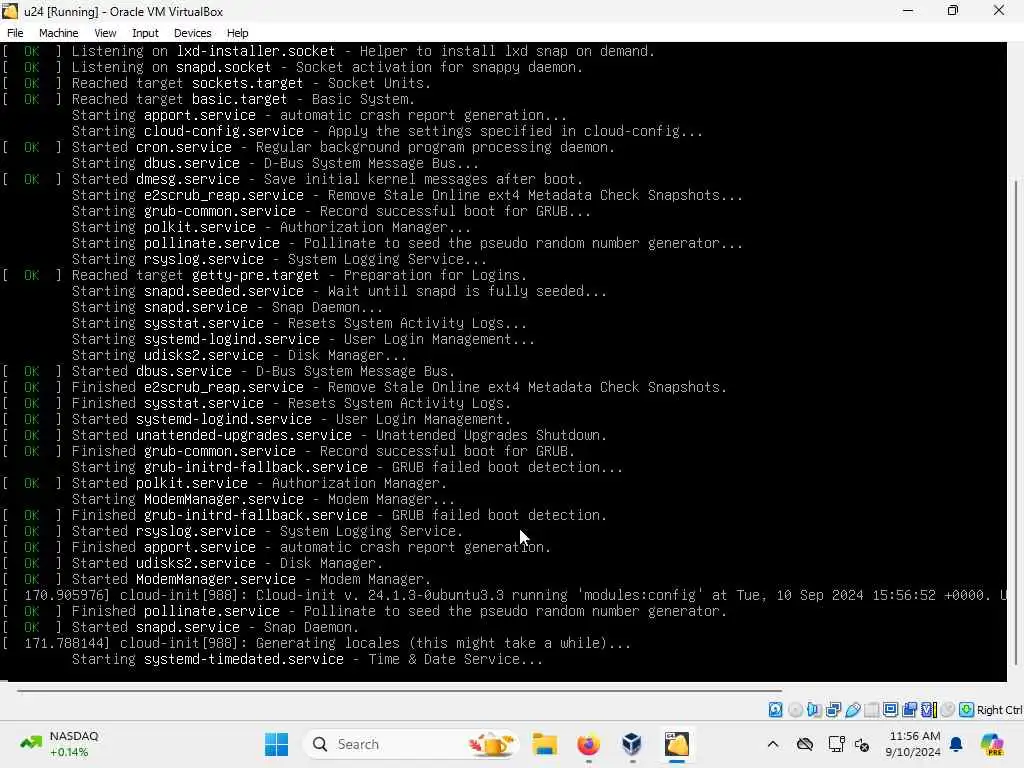Click 'Listening on snapd.socket' line
Screen dimensions: 1024x768
point(293,67)
